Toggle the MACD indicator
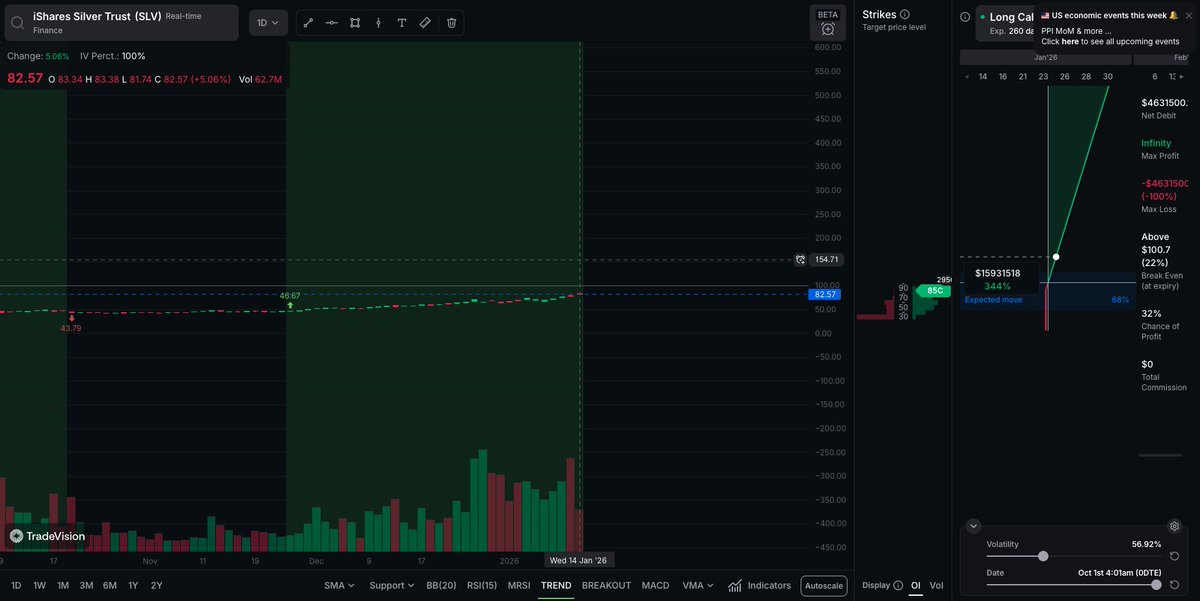Image resolution: width=1200 pixels, height=601 pixels. tap(656, 585)
